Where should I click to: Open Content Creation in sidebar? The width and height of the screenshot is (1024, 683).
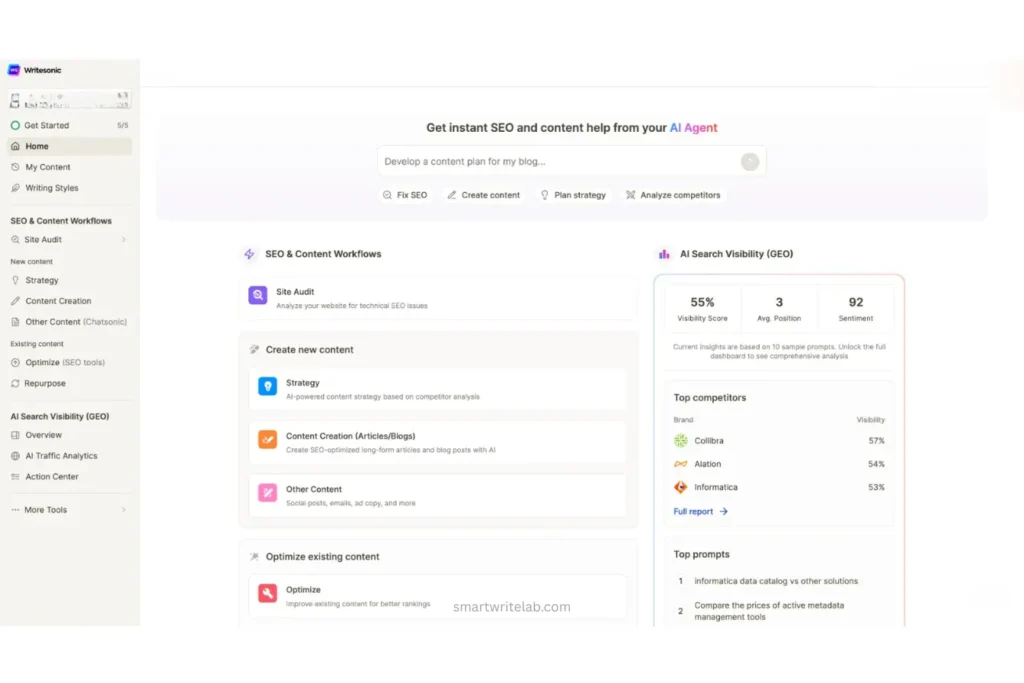[69, 301]
